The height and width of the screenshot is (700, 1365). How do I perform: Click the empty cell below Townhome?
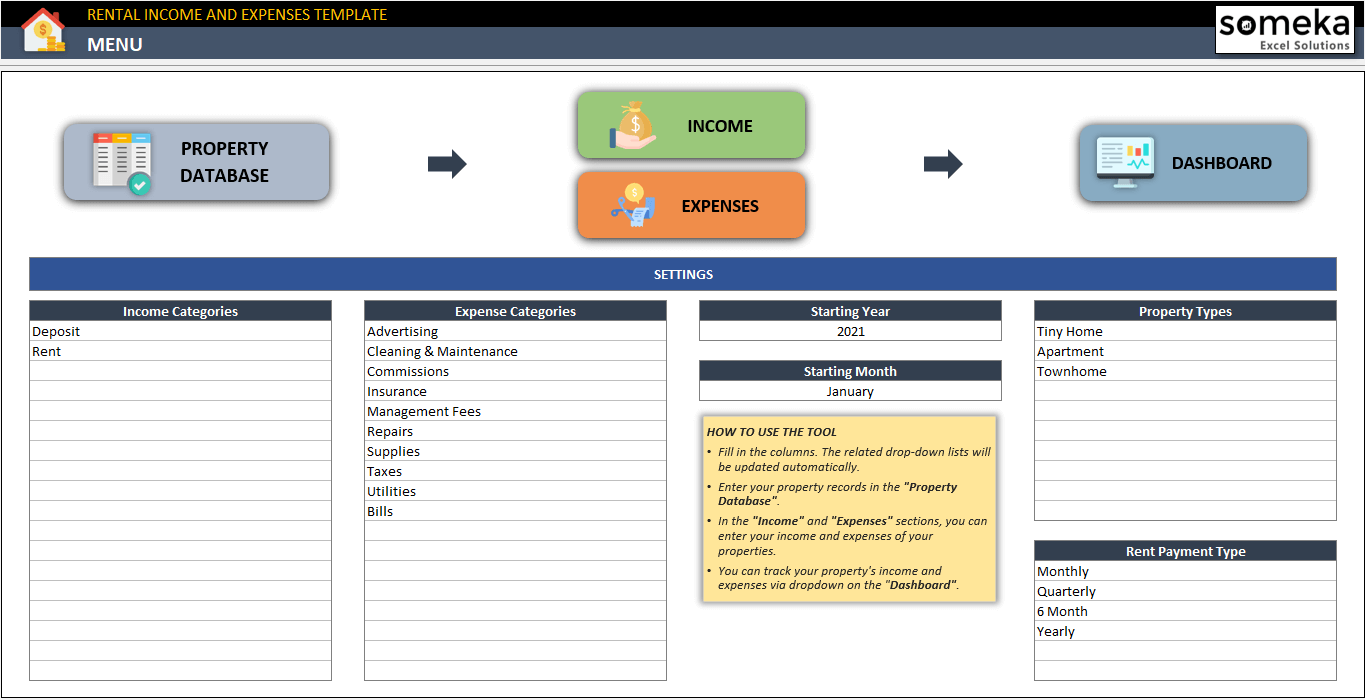(x=1185, y=391)
